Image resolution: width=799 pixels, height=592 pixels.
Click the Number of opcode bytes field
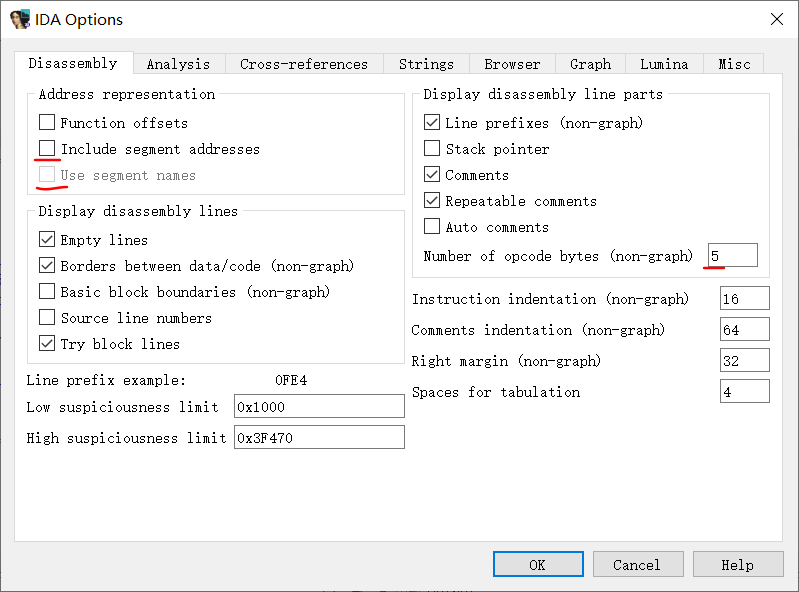pyautogui.click(x=732, y=256)
